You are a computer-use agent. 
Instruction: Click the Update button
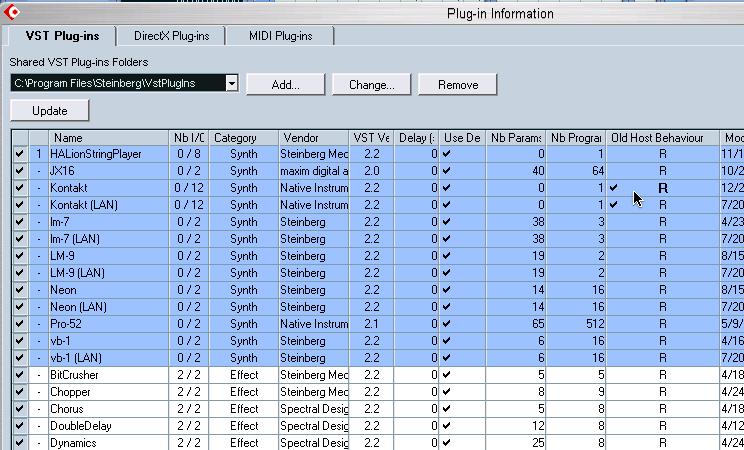(x=49, y=111)
